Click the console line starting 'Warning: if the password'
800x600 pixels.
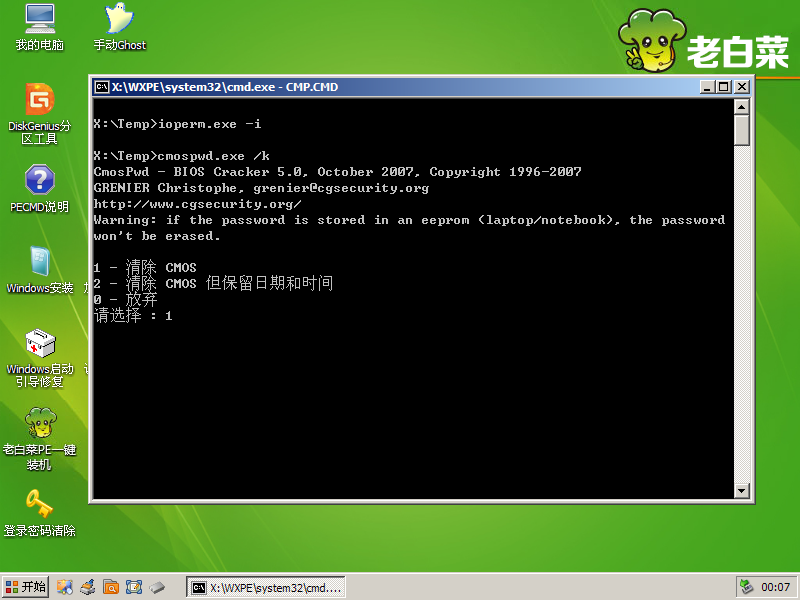pyautogui.click(x=409, y=220)
